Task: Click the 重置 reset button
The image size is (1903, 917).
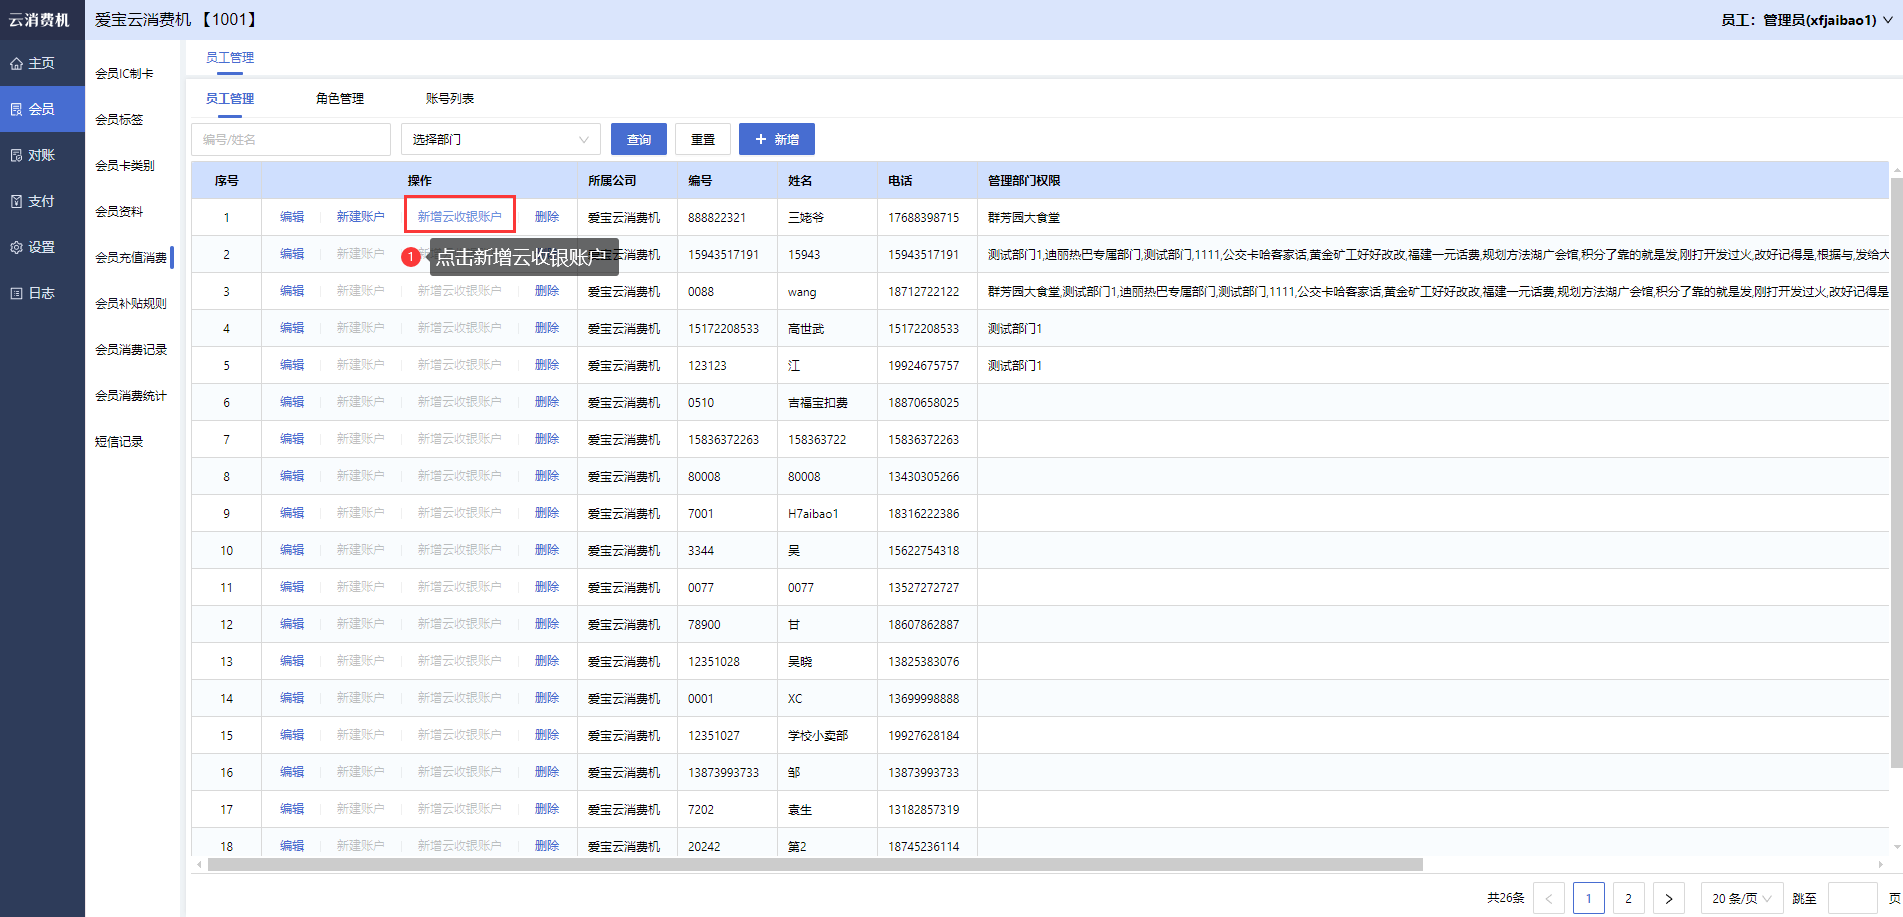Action: pyautogui.click(x=703, y=139)
